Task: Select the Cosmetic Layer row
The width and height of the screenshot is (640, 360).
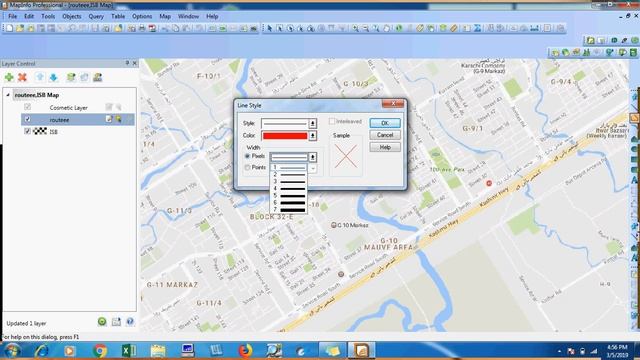Action: 78,107
